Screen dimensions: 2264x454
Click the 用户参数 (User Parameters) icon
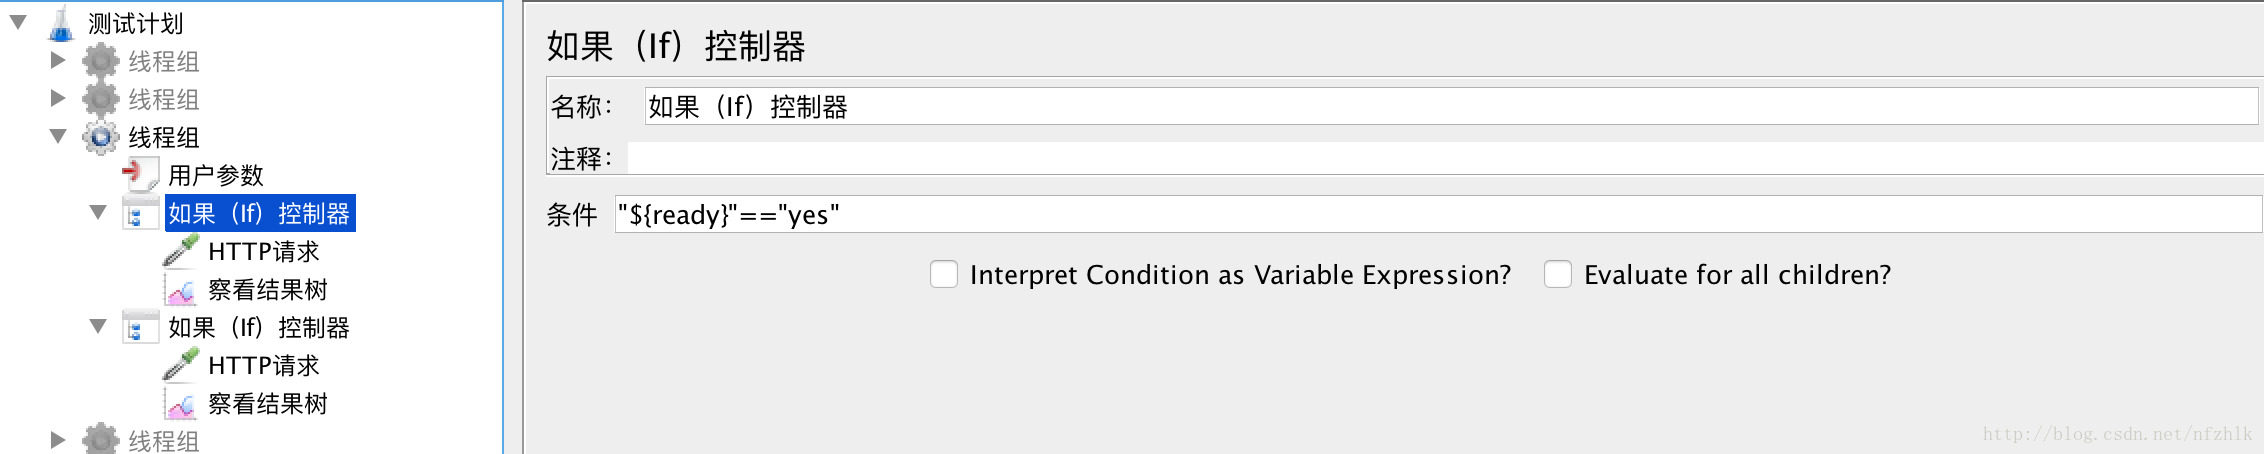(x=140, y=174)
